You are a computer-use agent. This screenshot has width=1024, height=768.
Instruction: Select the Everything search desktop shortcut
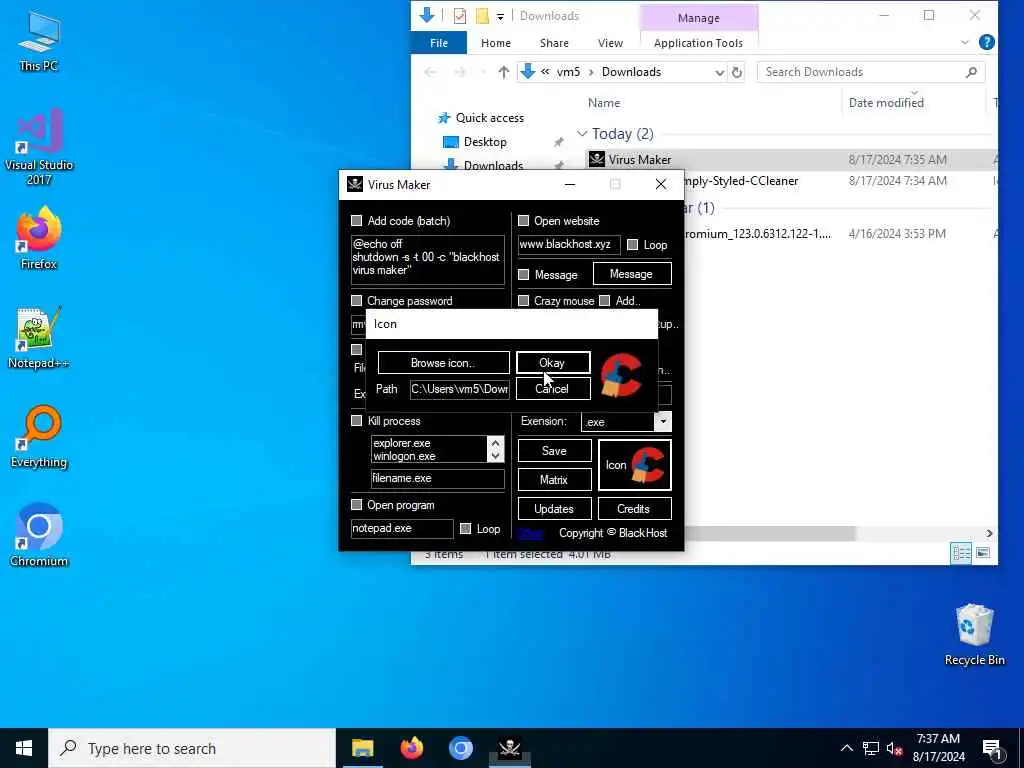click(39, 436)
